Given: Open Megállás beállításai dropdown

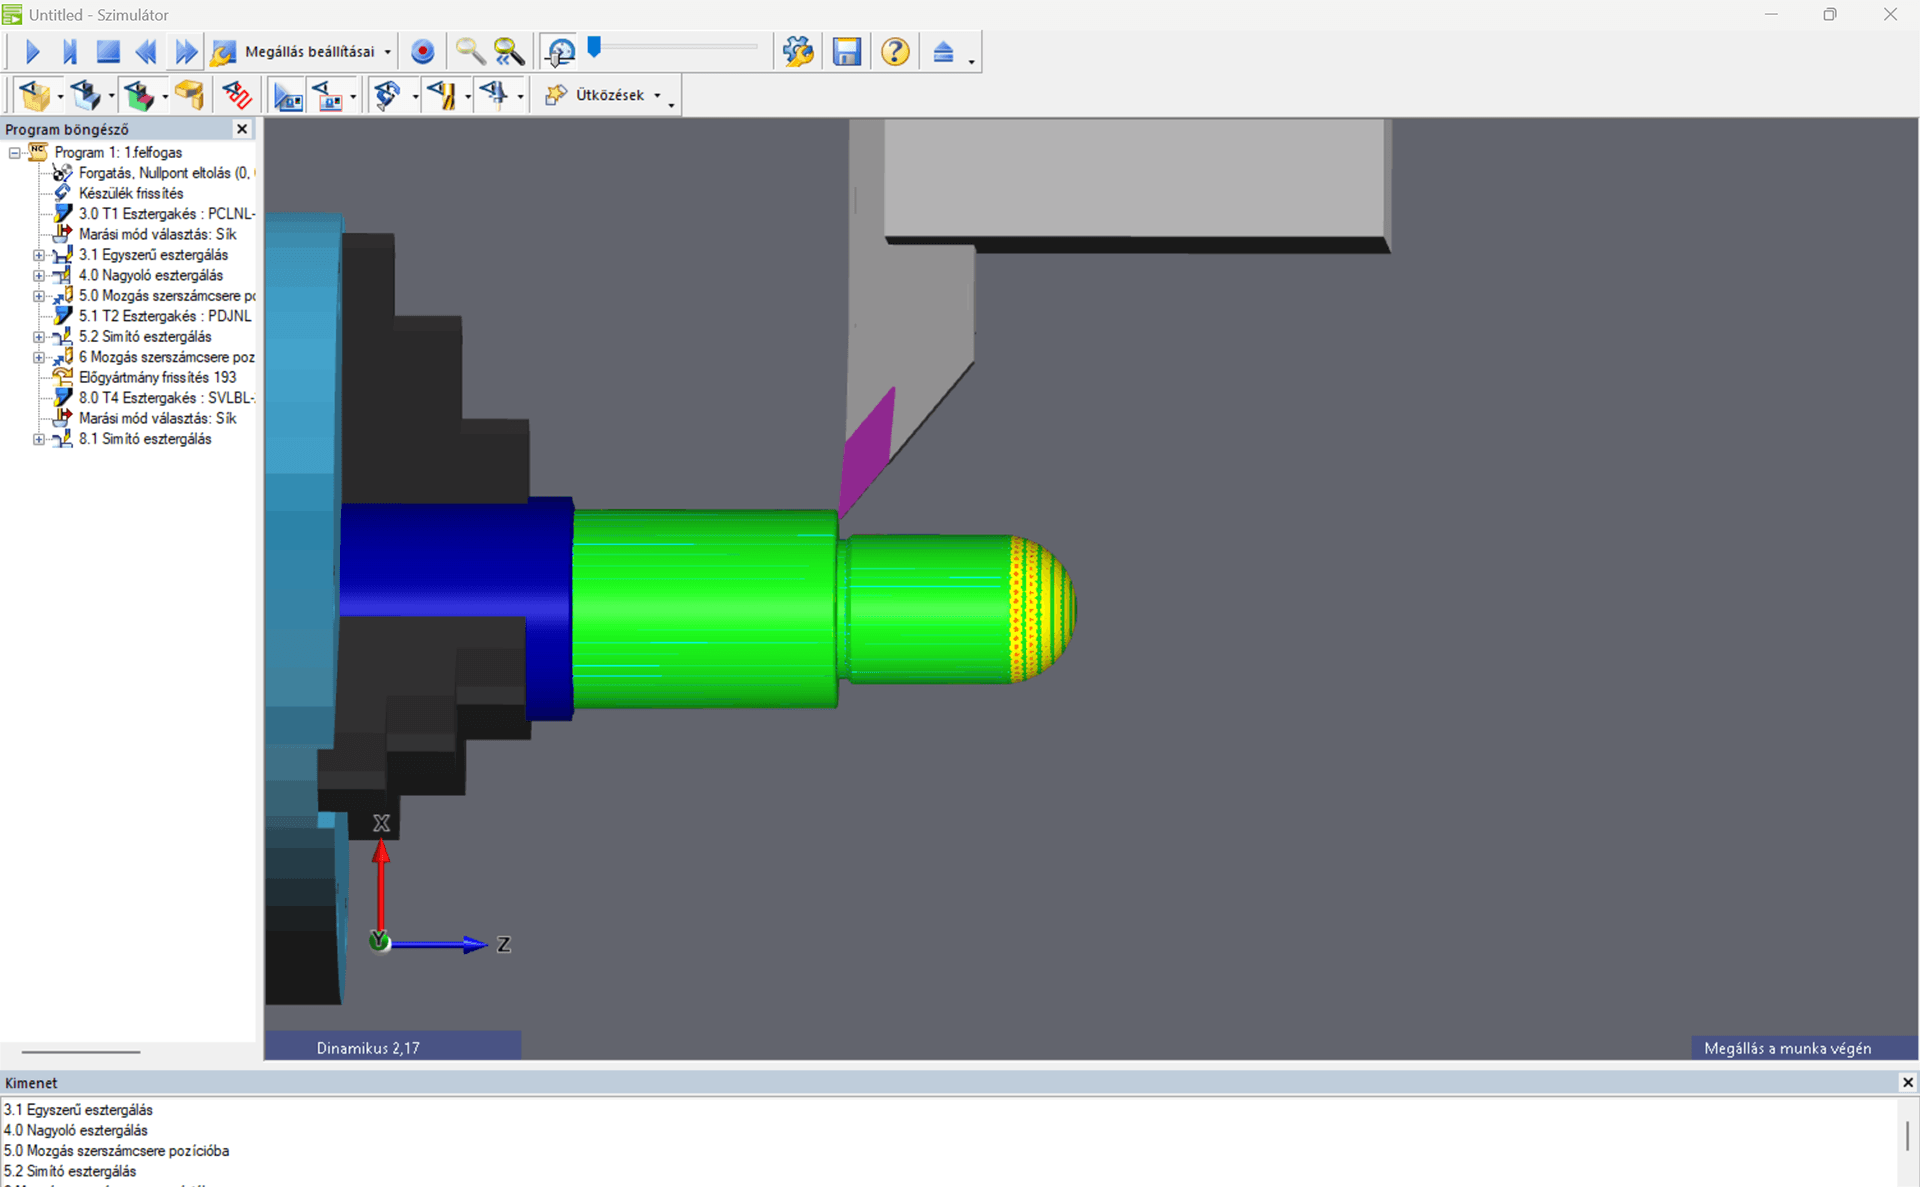Looking at the screenshot, I should 387,52.
